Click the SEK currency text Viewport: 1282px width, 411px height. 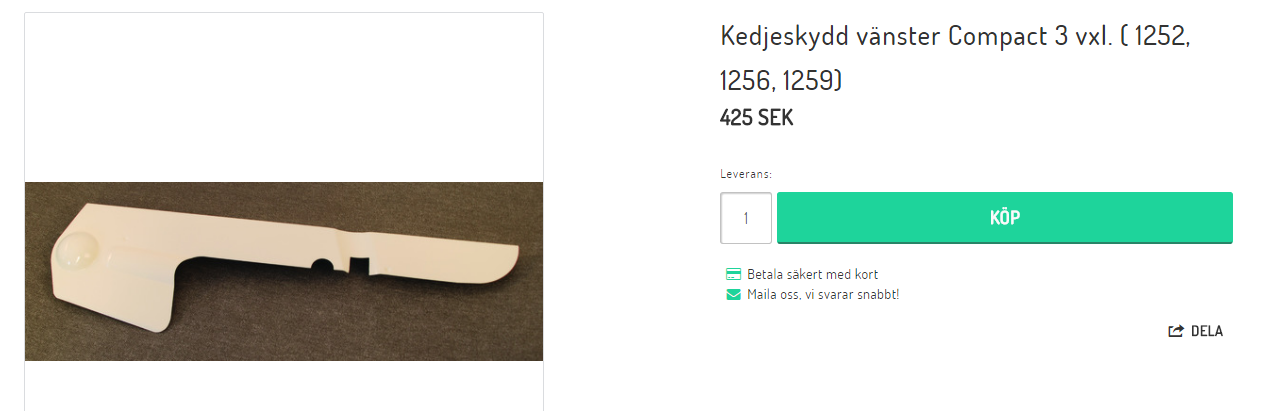pyautogui.click(x=775, y=118)
